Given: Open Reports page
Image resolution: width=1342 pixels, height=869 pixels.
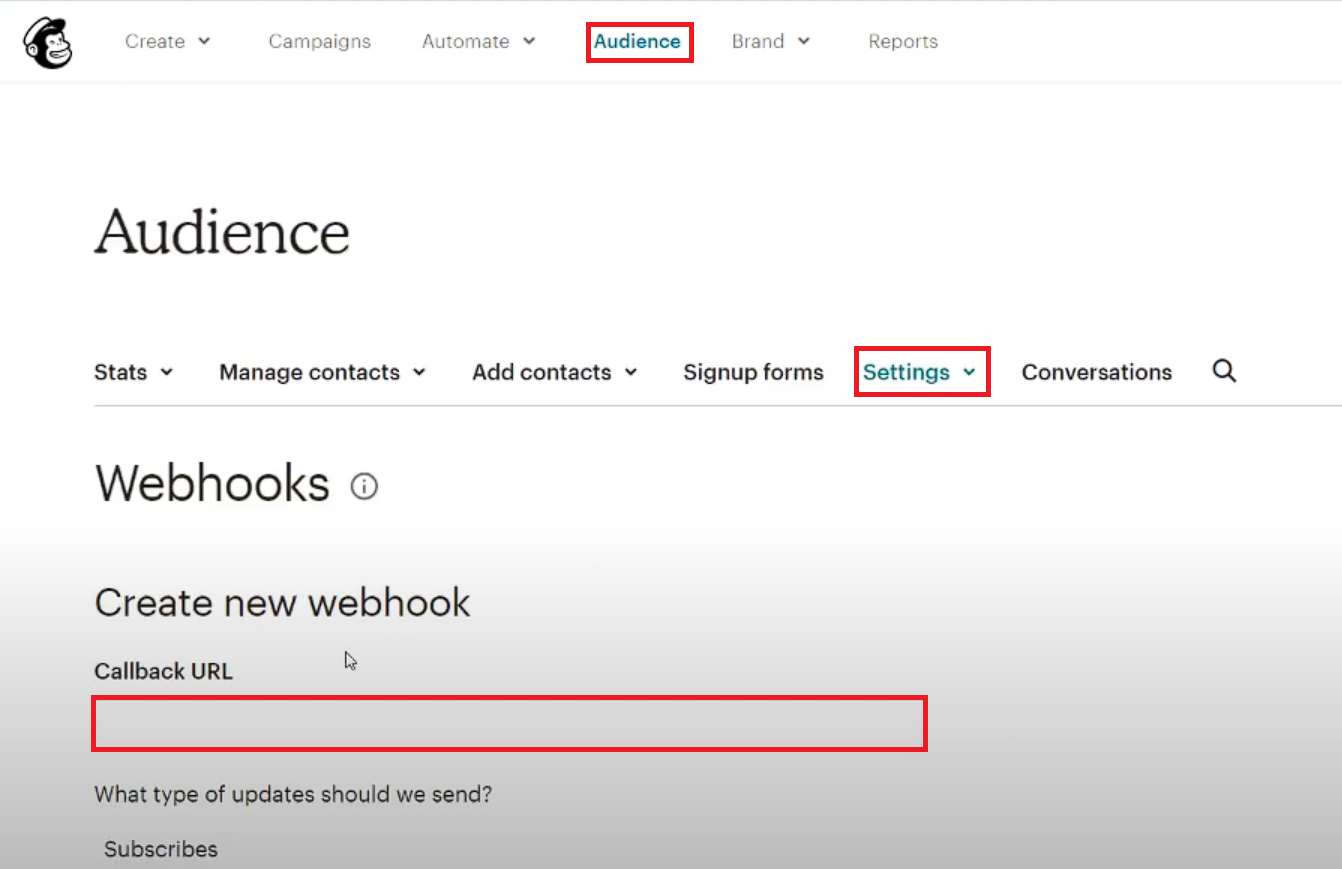Looking at the screenshot, I should click(903, 41).
